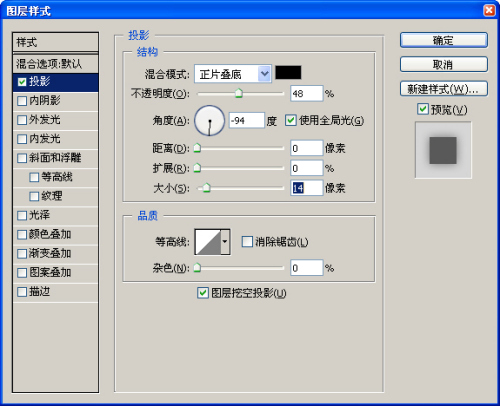Select the 样式 styles header item
Image resolution: width=500 pixels, height=406 pixels.
(x=55, y=42)
